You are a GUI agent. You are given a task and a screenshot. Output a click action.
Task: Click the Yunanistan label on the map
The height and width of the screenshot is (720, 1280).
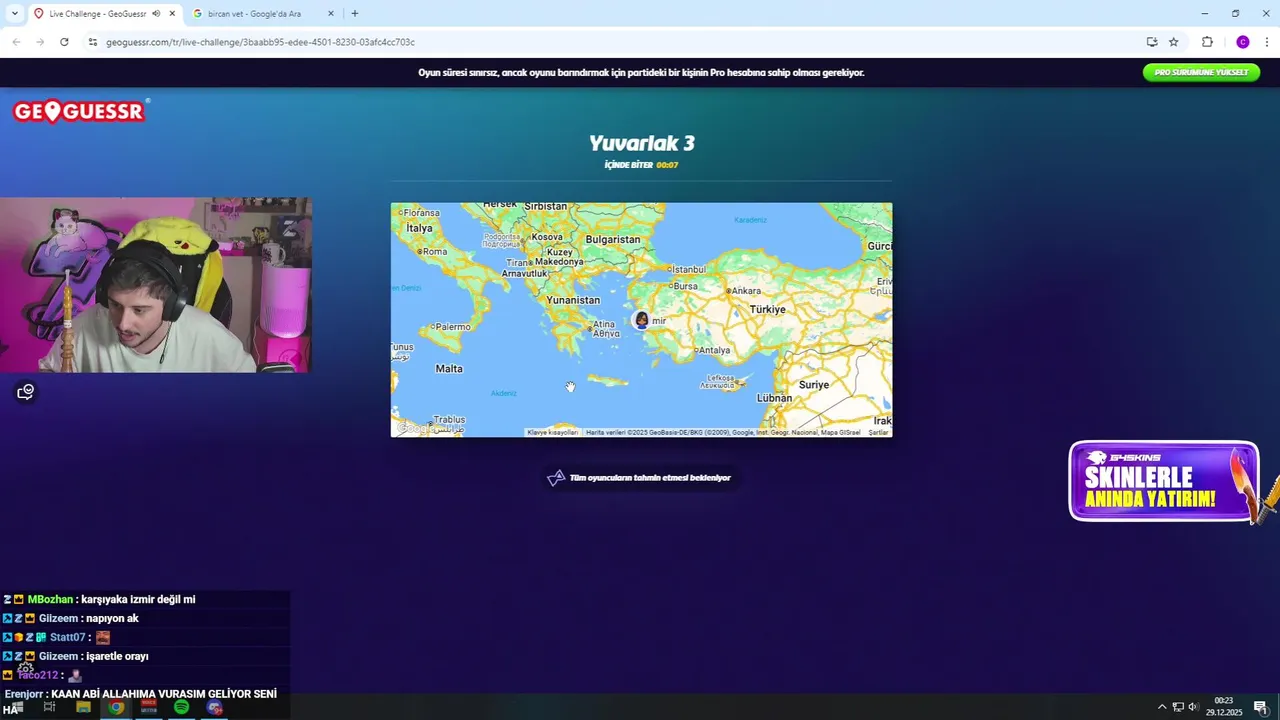tap(573, 300)
